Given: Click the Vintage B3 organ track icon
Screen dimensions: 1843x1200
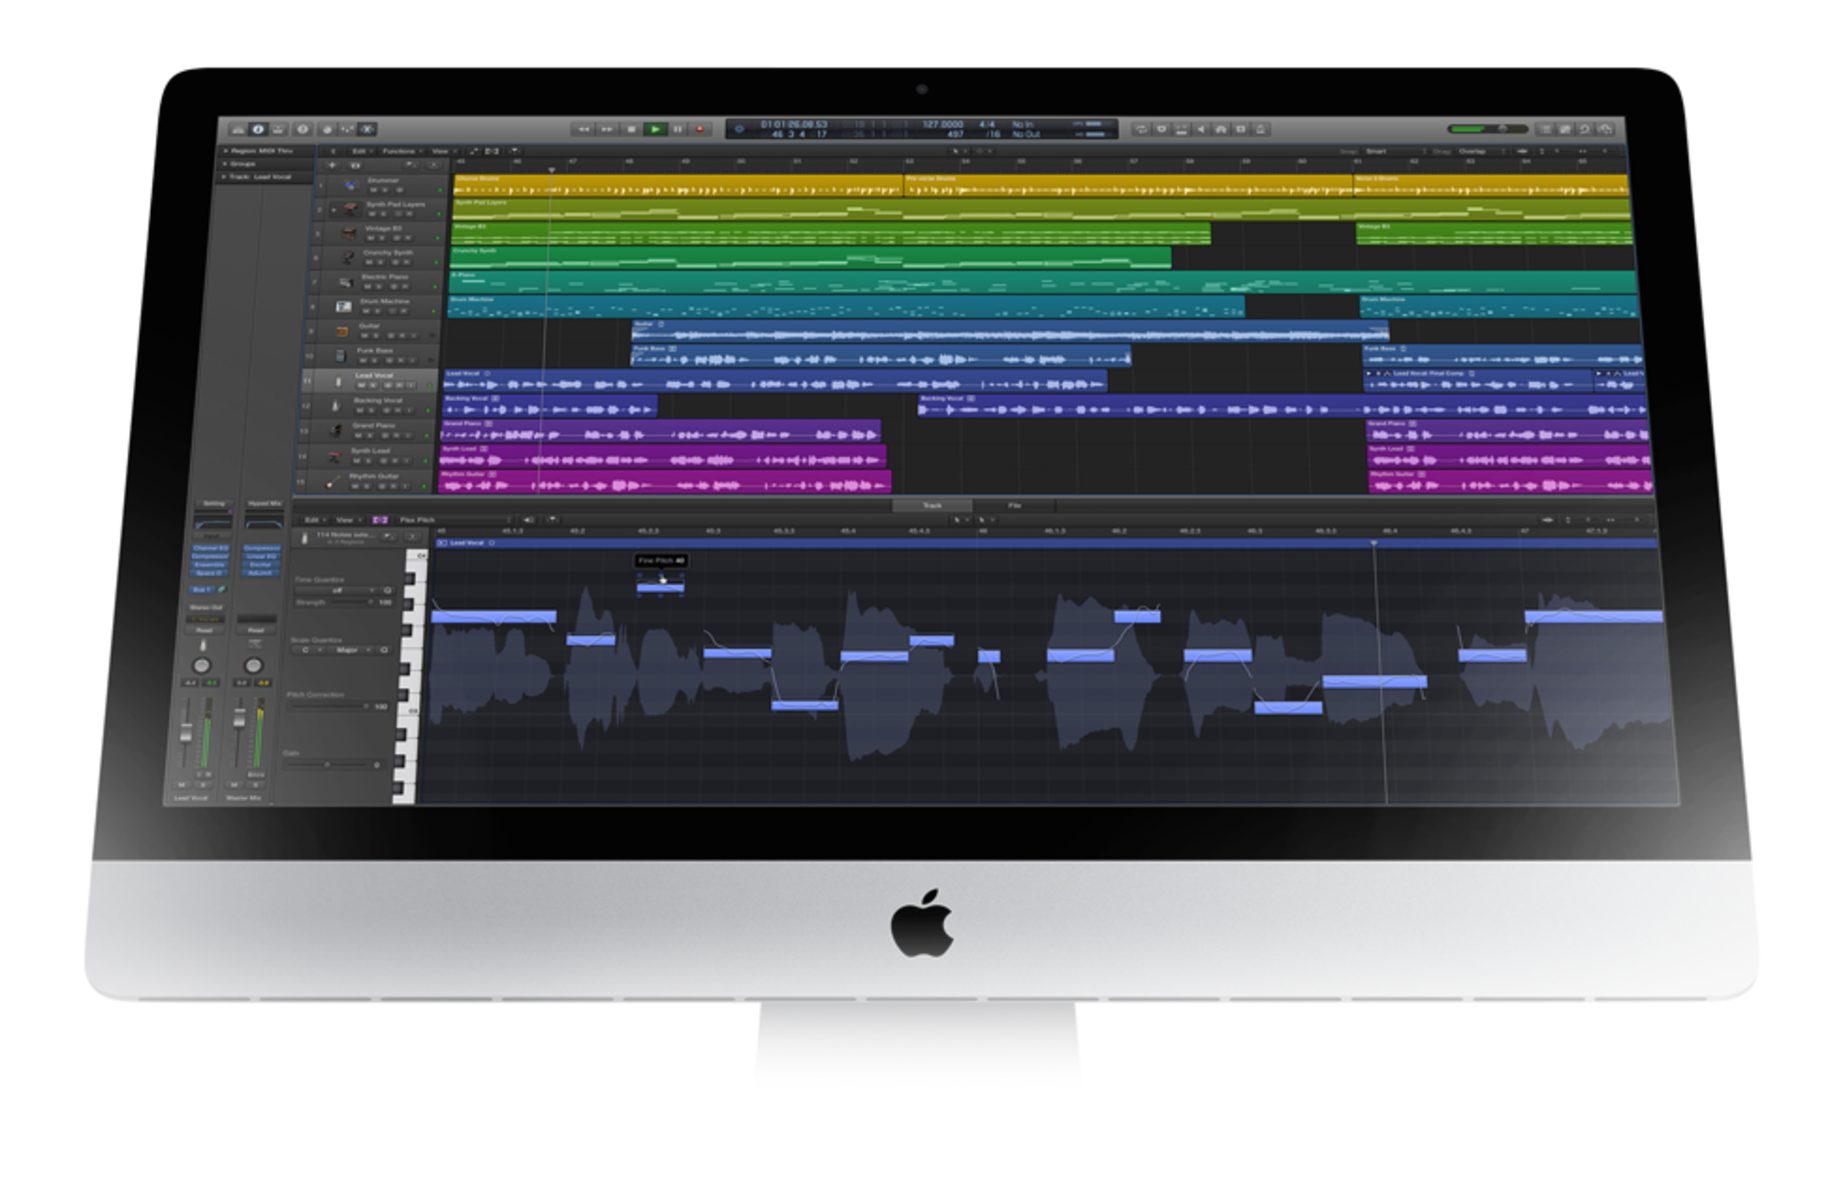Looking at the screenshot, I should click(348, 233).
